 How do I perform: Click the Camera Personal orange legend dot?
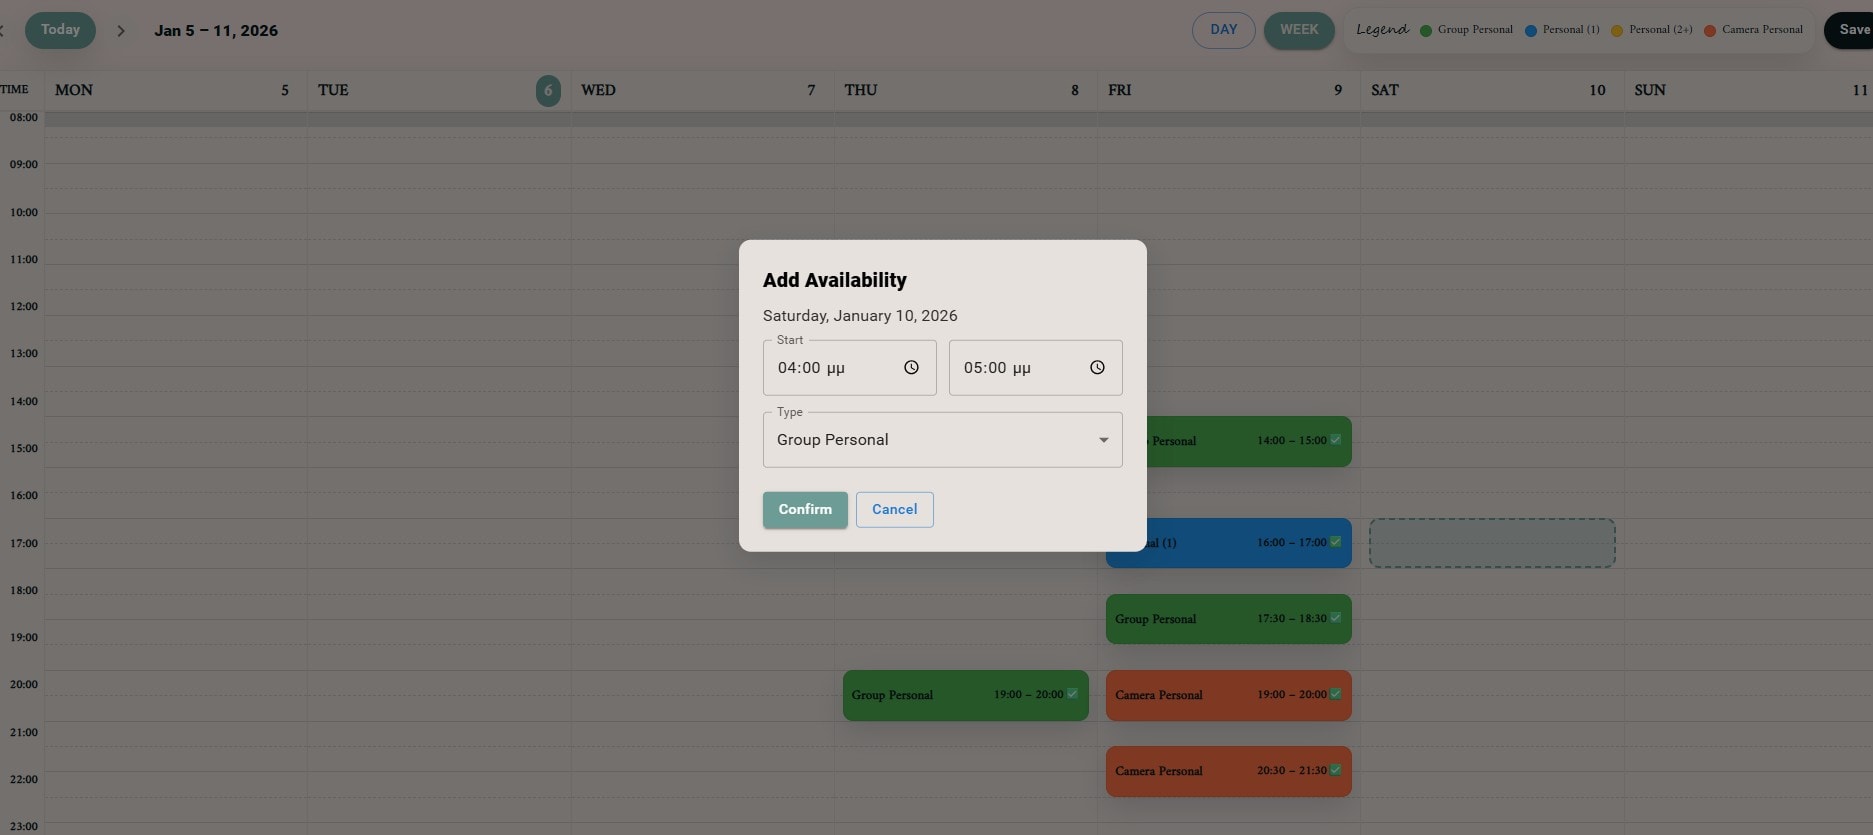point(1710,31)
